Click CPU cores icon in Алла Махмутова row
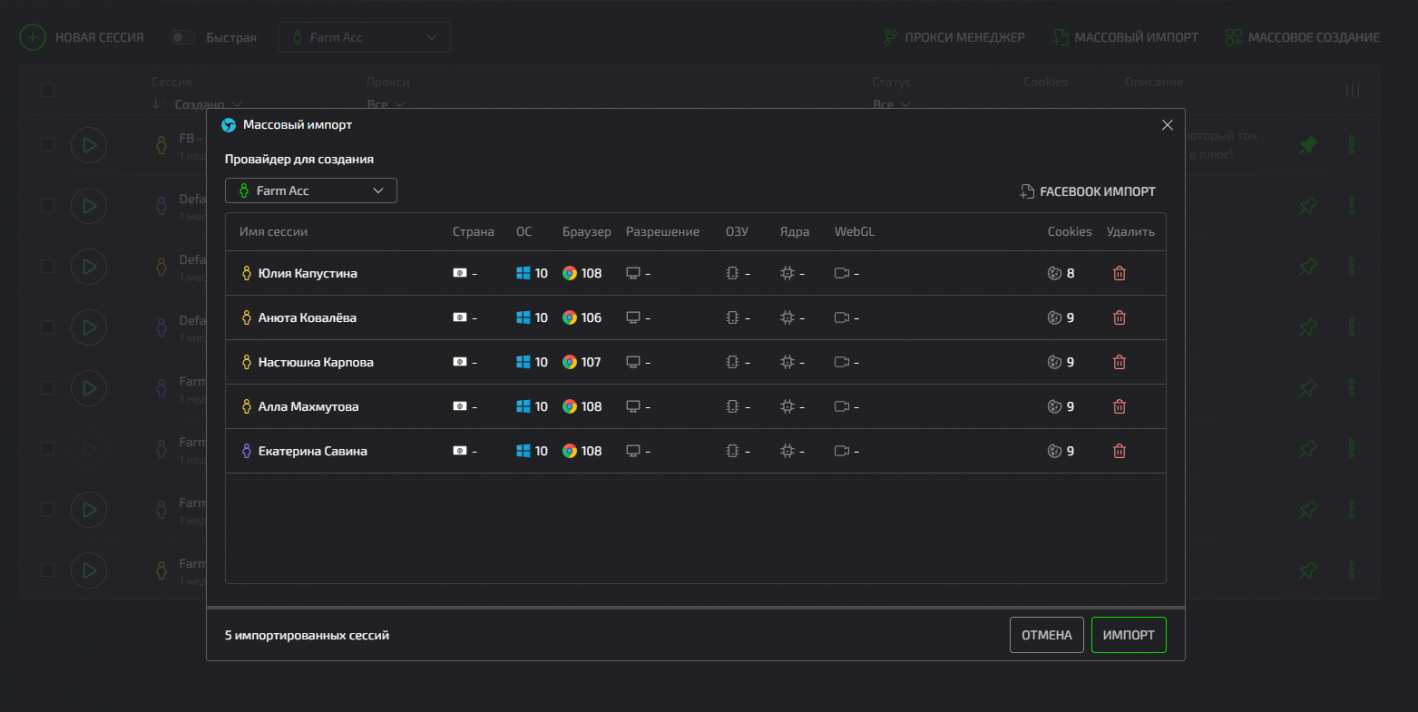This screenshot has height=712, width=1418. point(788,407)
